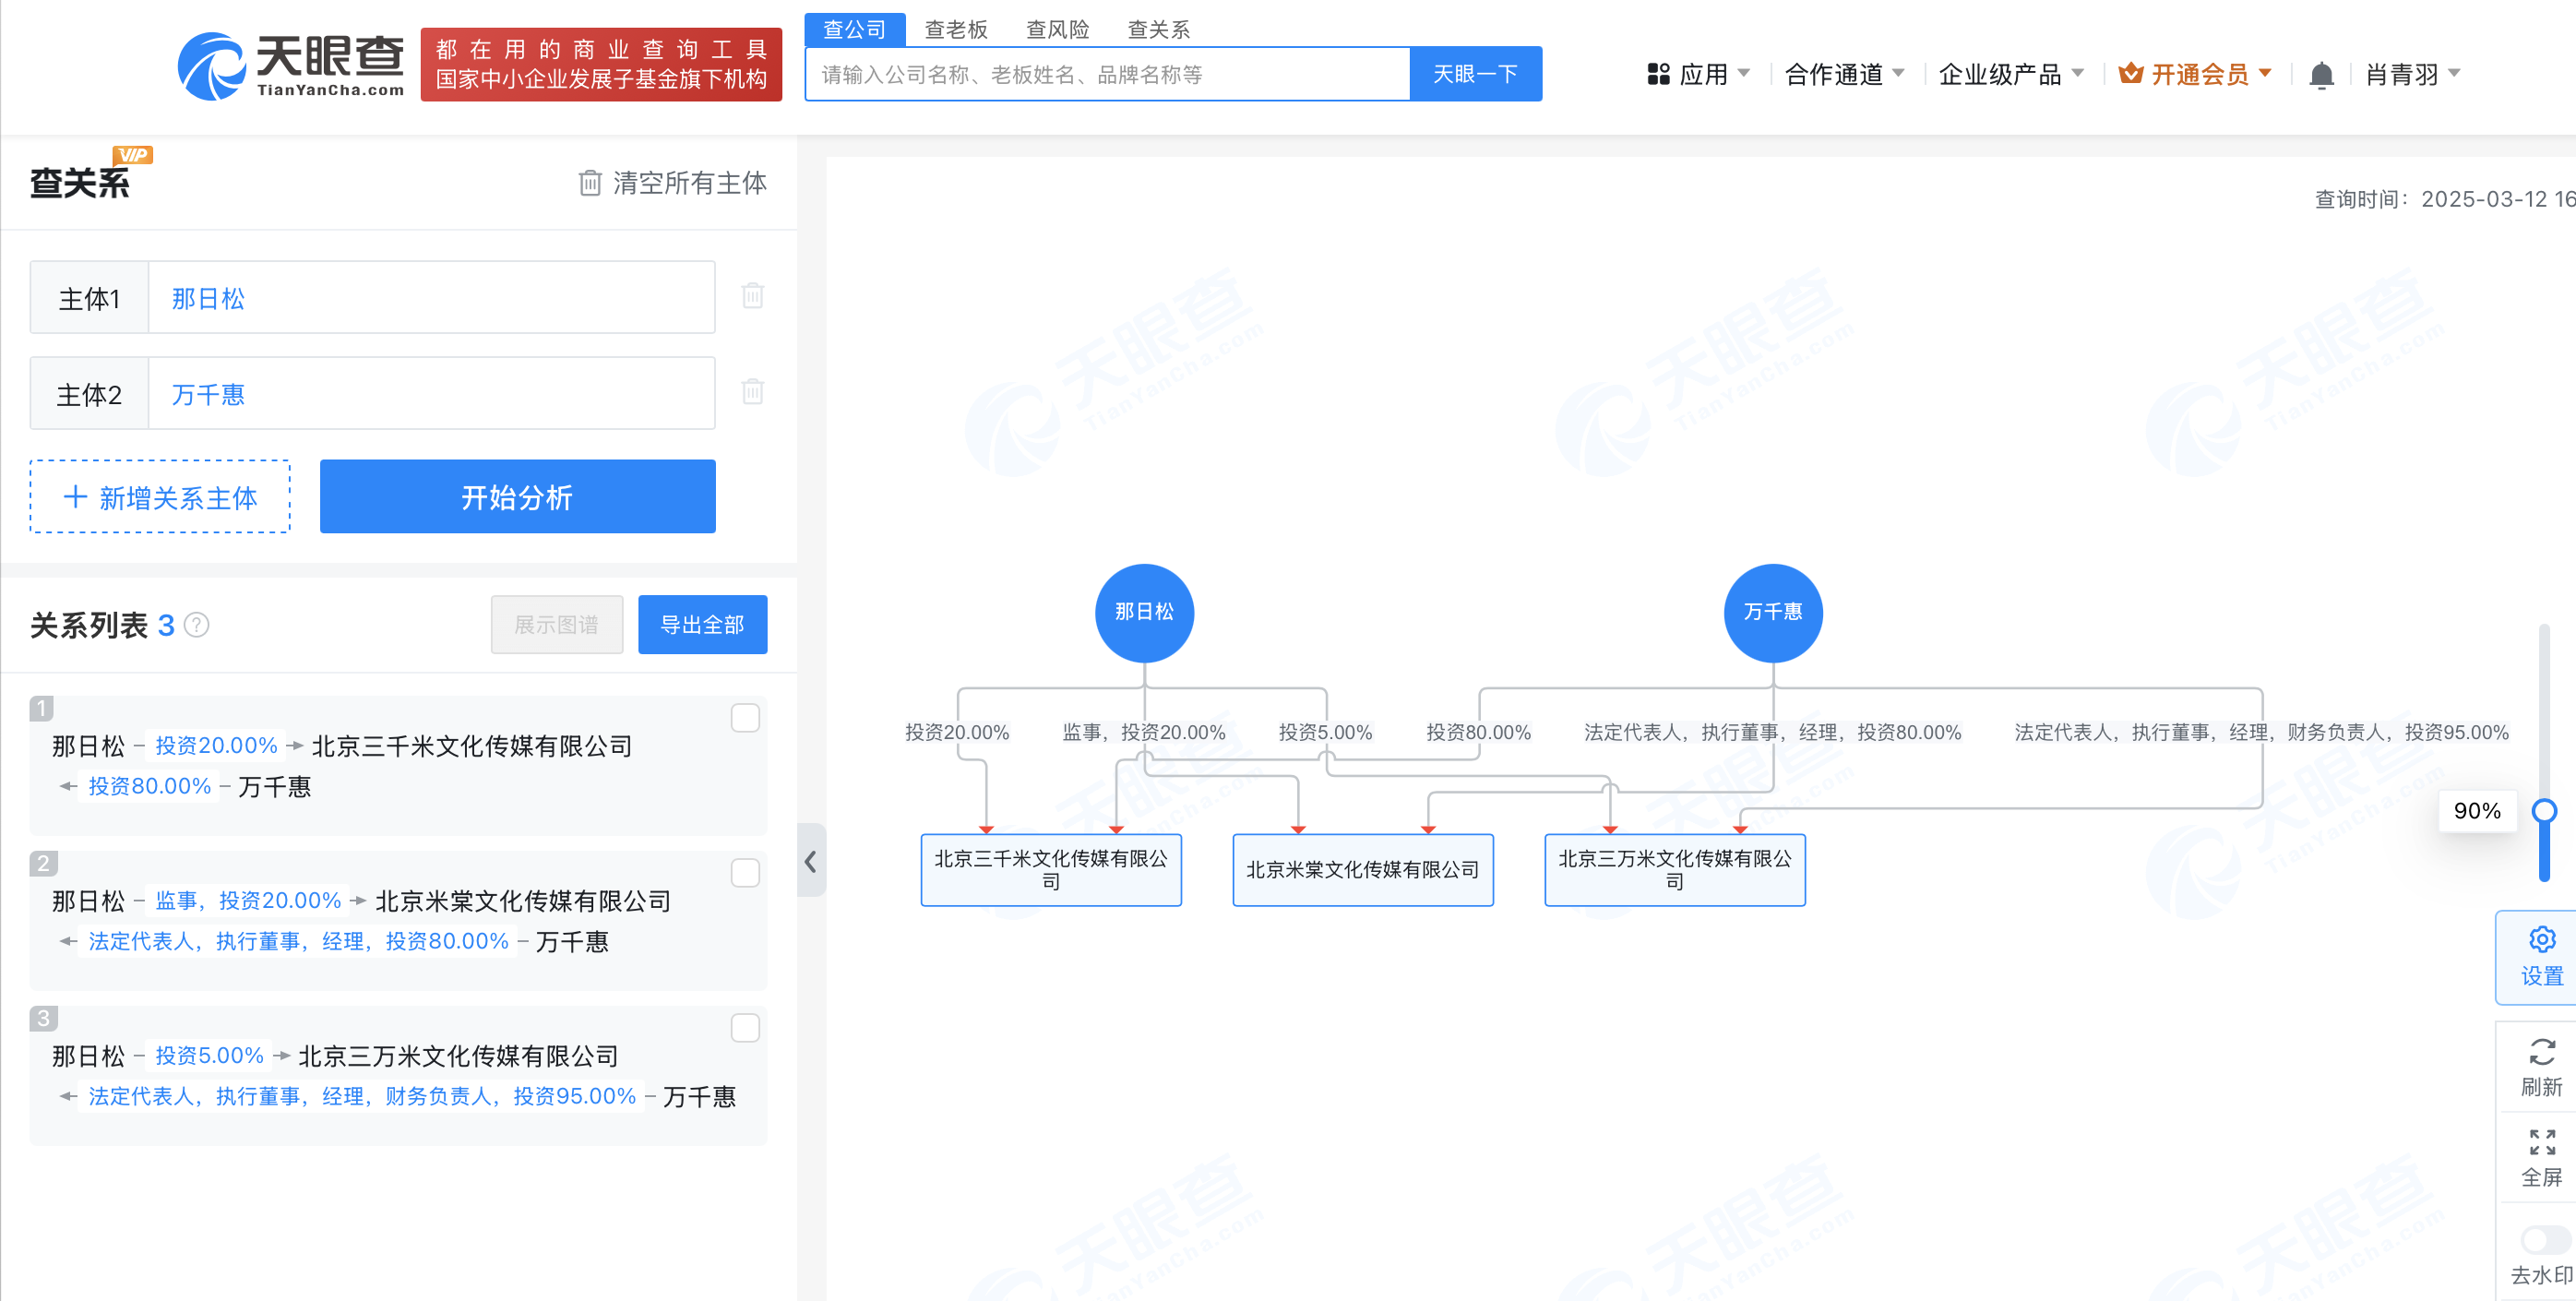Switch to the 查老板 tab

[x=955, y=29]
